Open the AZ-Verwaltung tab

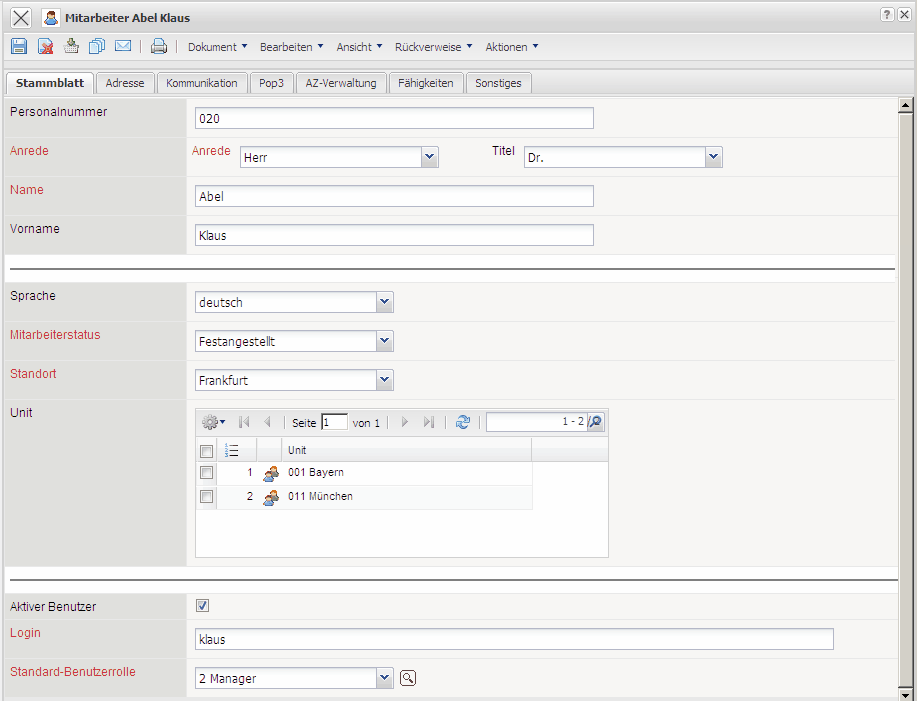pos(341,83)
